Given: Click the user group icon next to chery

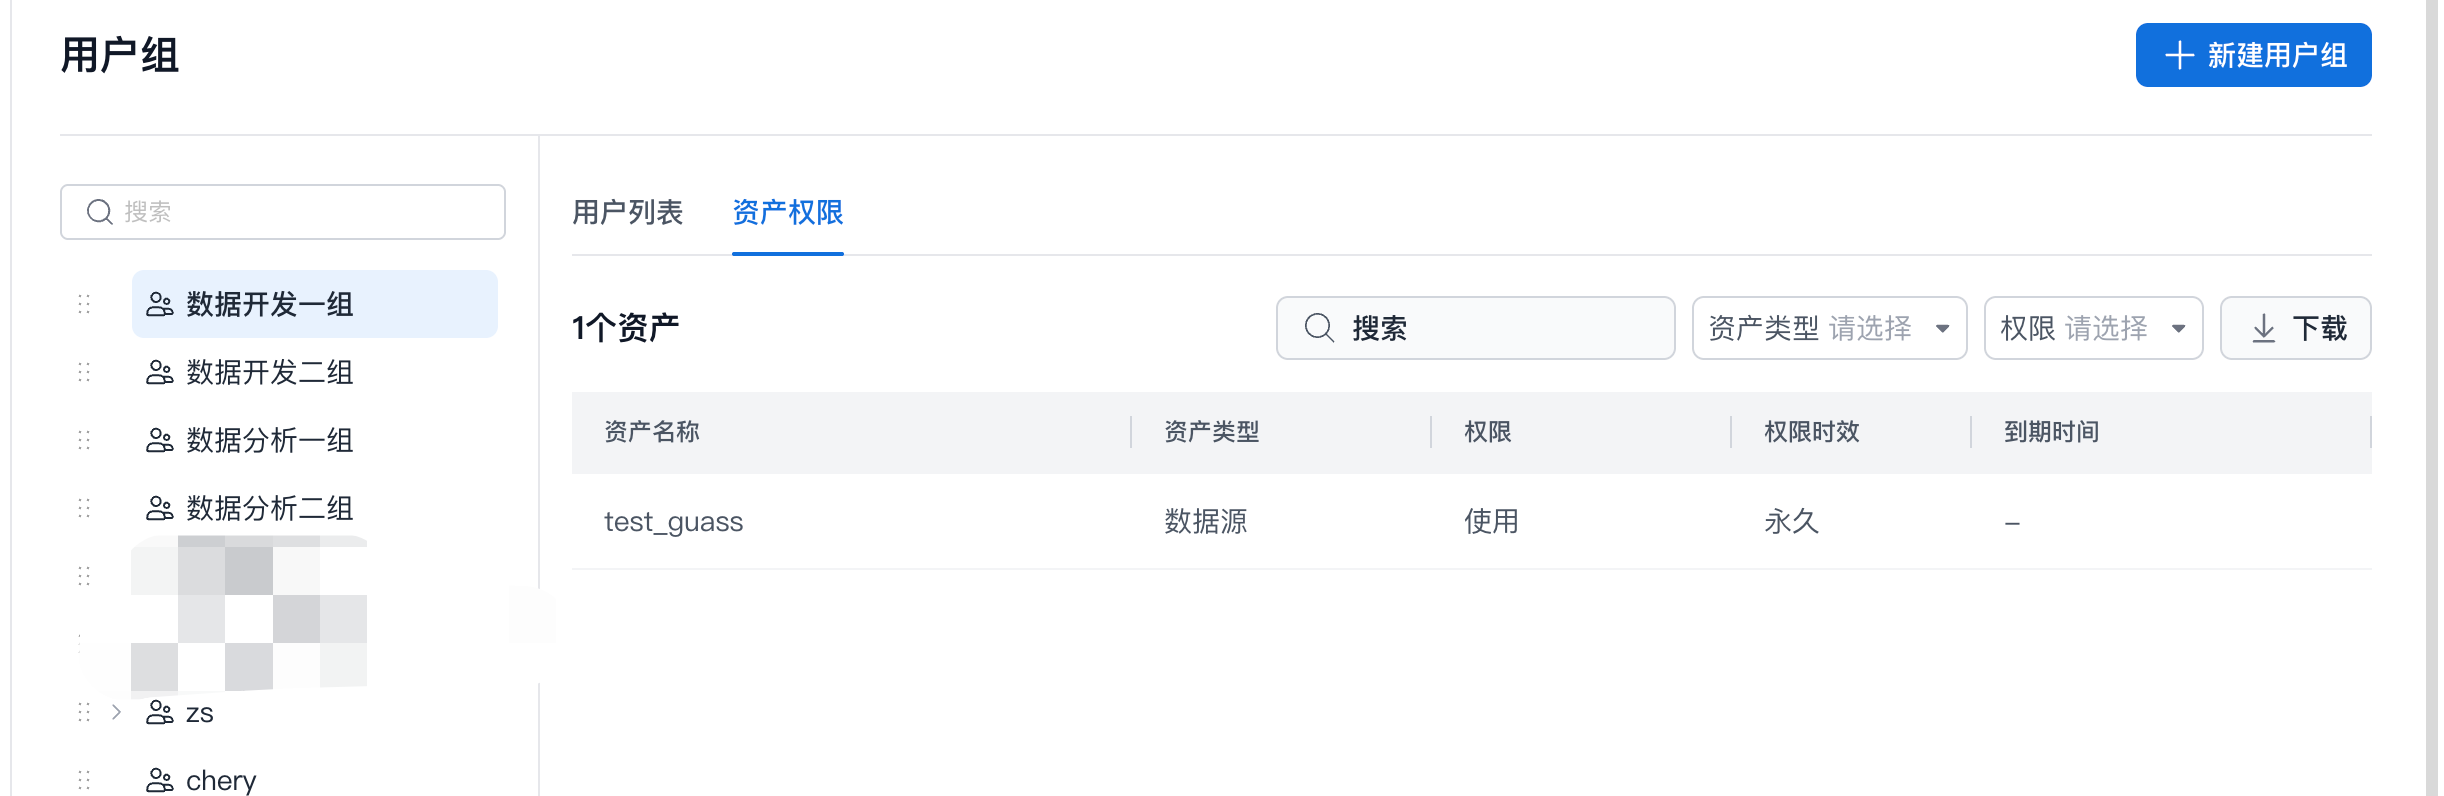Looking at the screenshot, I should click(x=159, y=780).
